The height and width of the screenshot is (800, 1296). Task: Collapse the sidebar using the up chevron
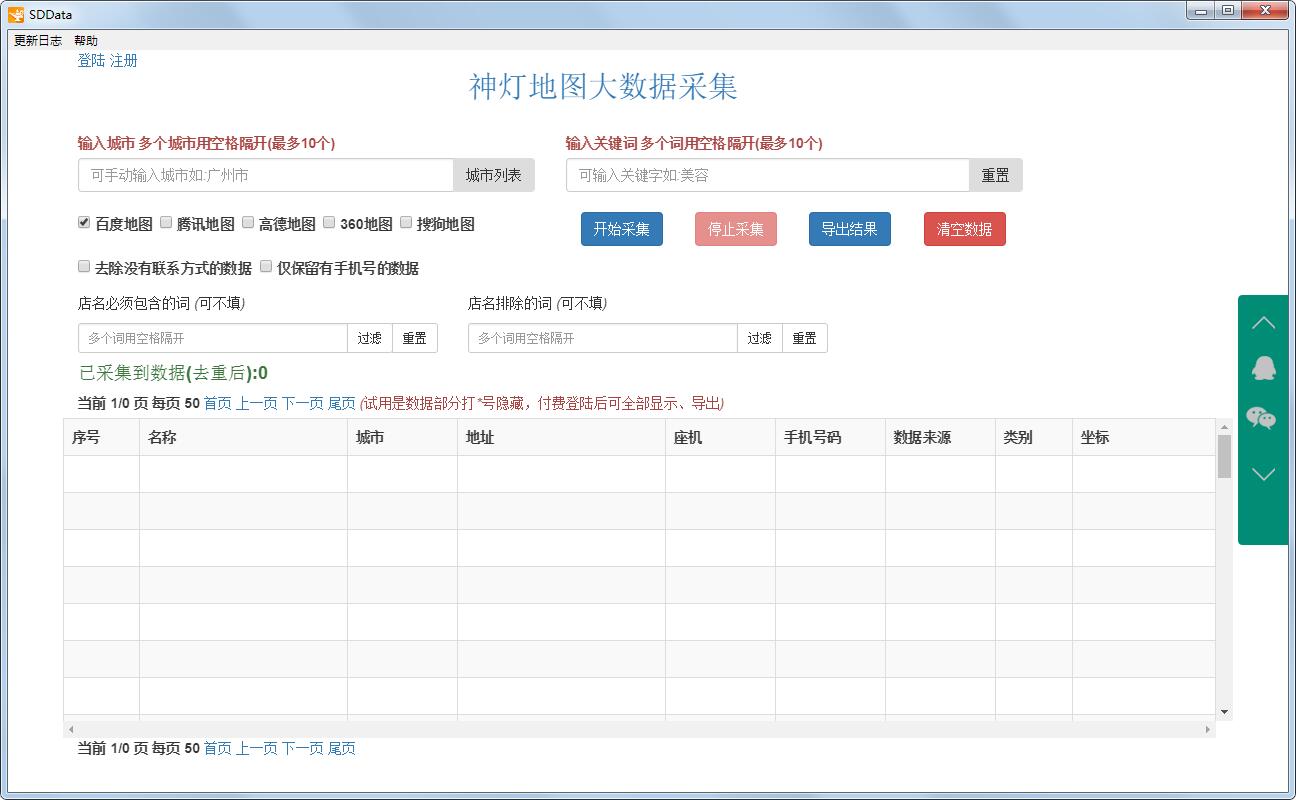[x=1263, y=320]
